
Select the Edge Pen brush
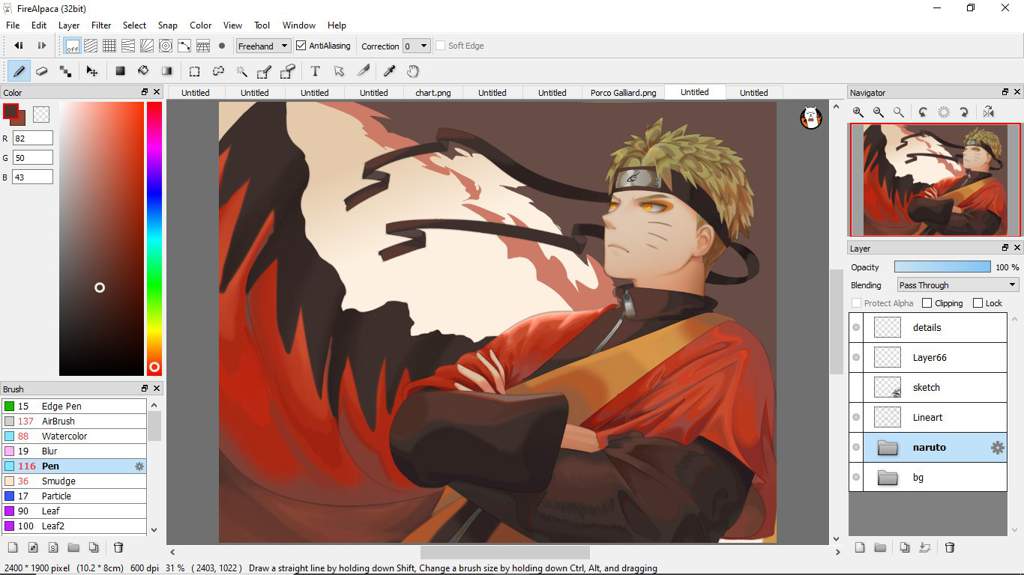point(74,406)
